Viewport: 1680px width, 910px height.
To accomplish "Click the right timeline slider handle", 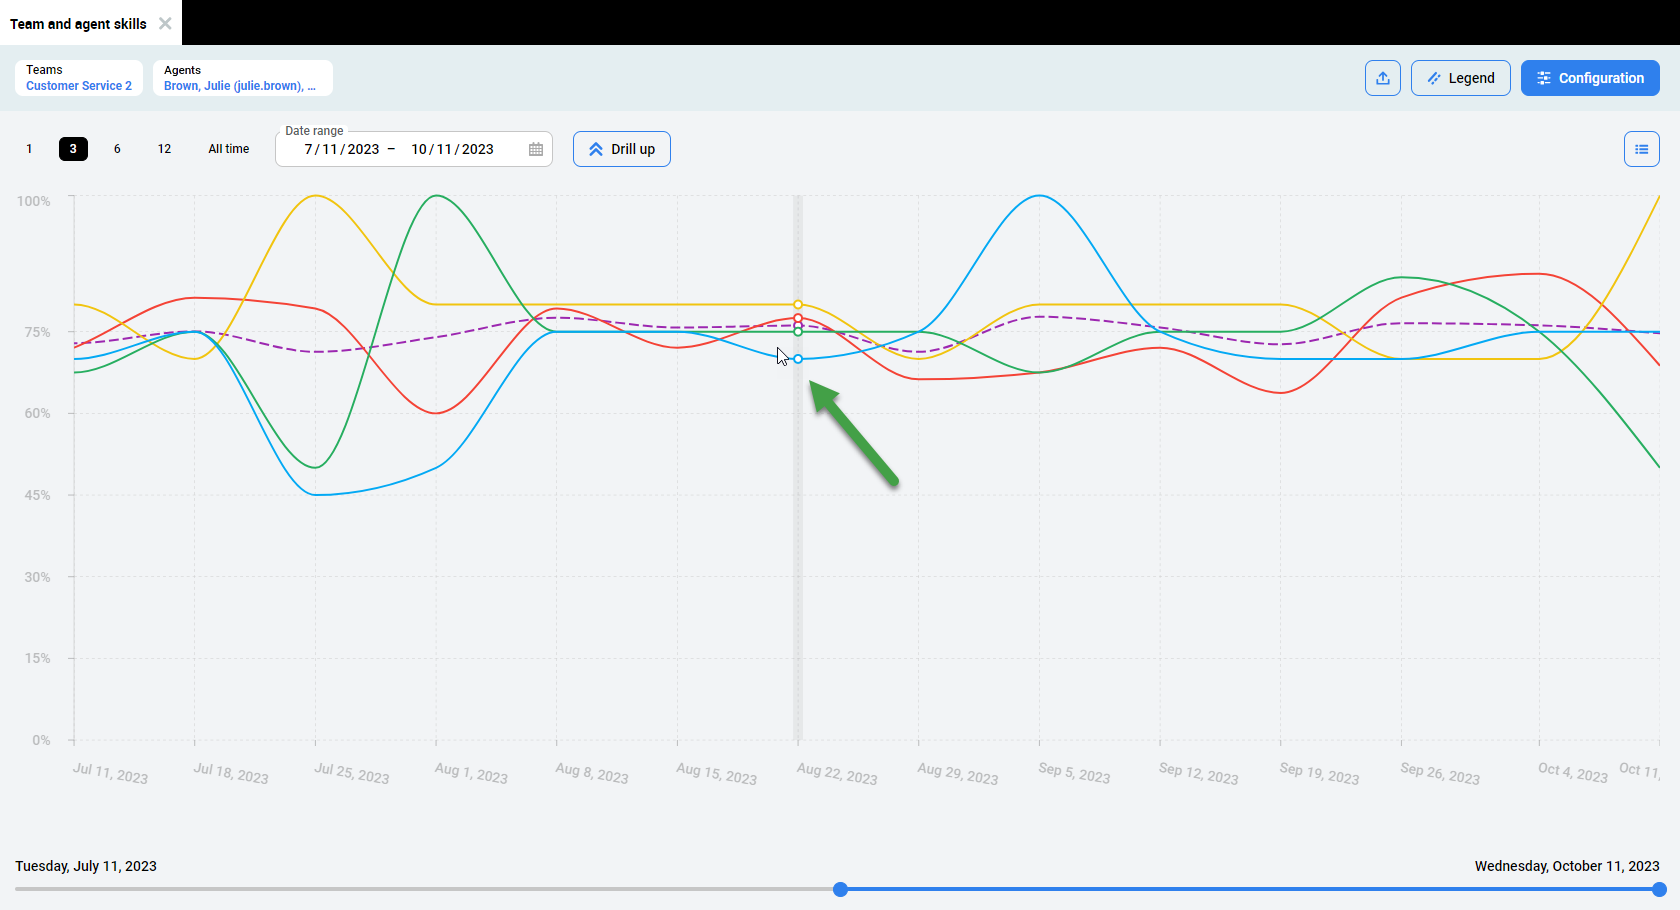I will (1658, 889).
